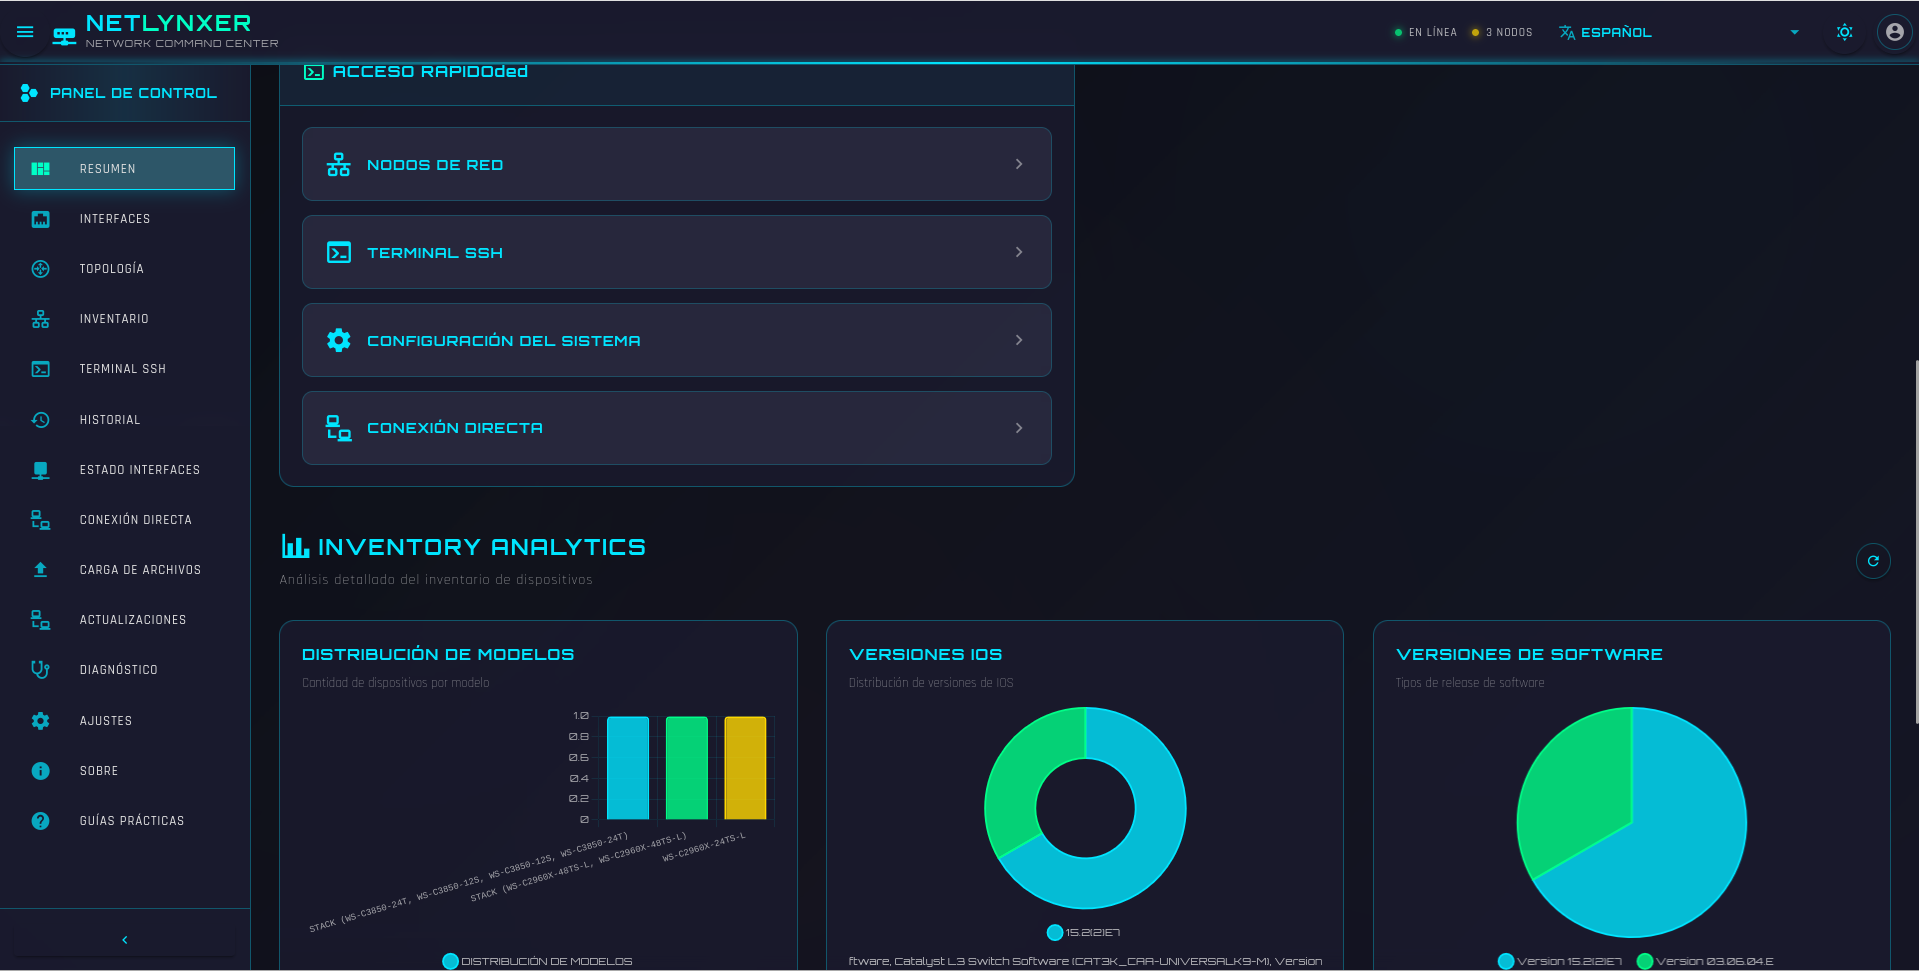
Task: Switch to the Interfaces section
Action: 115,218
